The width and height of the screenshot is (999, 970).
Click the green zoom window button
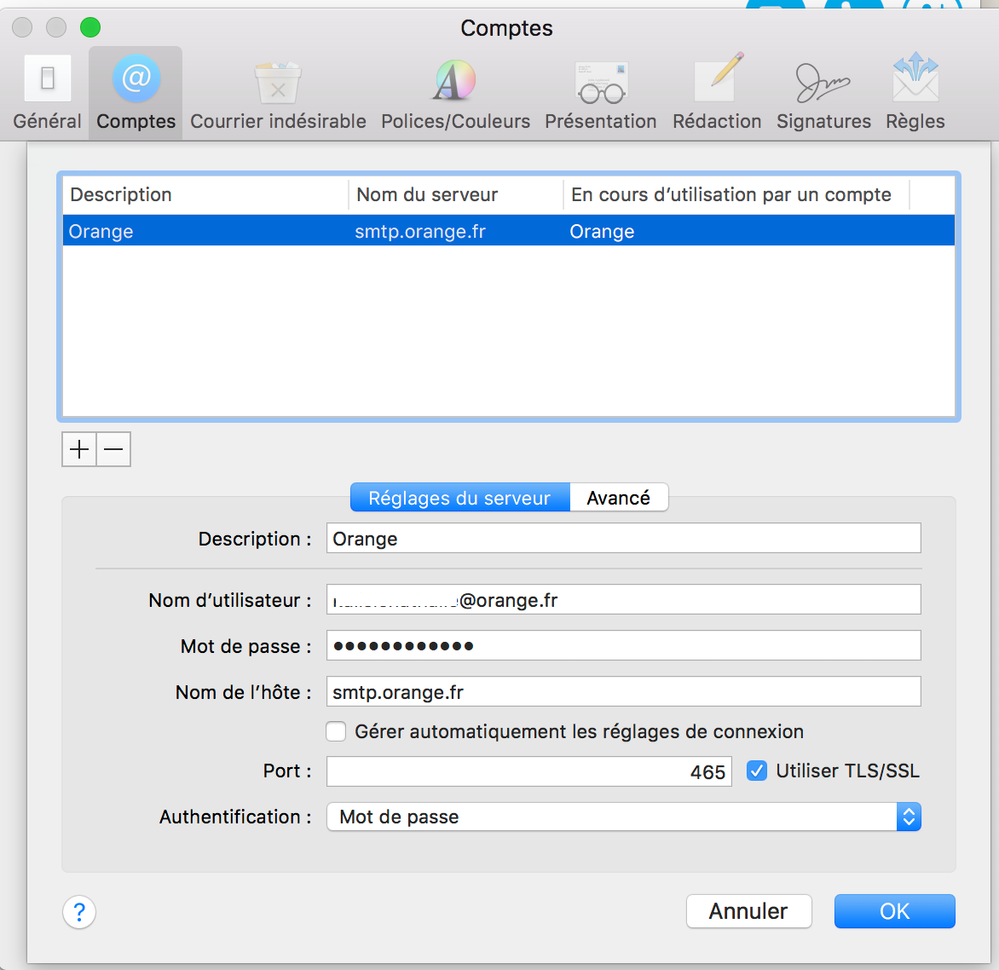tap(90, 27)
